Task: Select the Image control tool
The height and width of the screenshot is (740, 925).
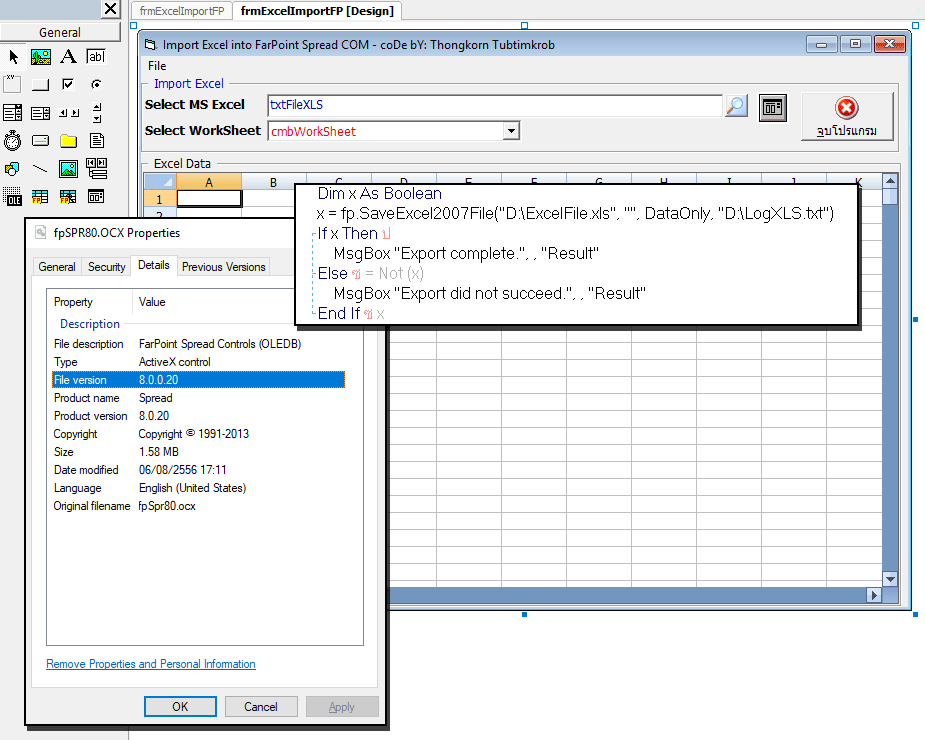Action: click(68, 169)
